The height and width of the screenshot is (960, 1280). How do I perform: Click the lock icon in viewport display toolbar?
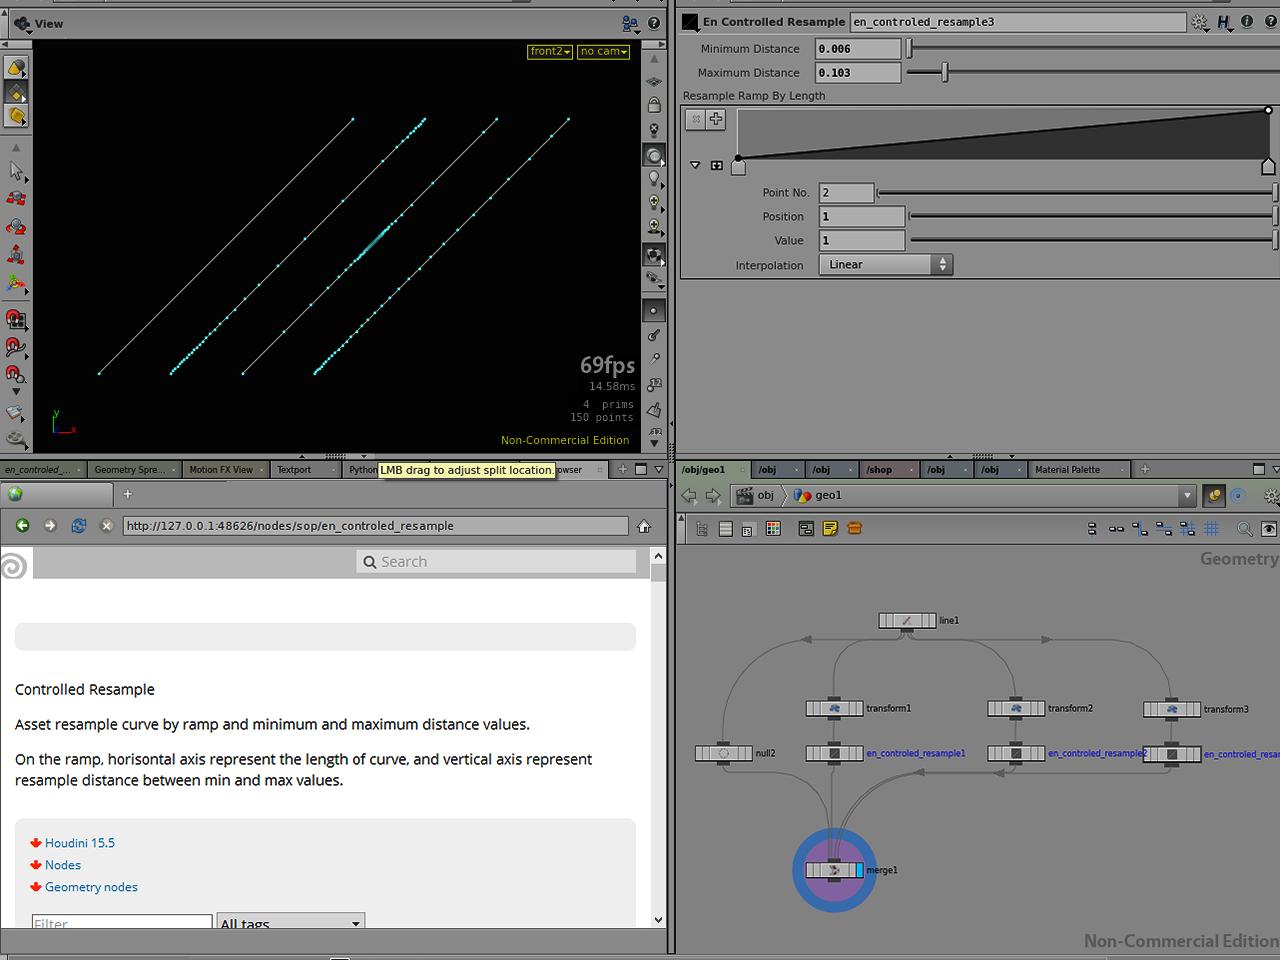[654, 105]
